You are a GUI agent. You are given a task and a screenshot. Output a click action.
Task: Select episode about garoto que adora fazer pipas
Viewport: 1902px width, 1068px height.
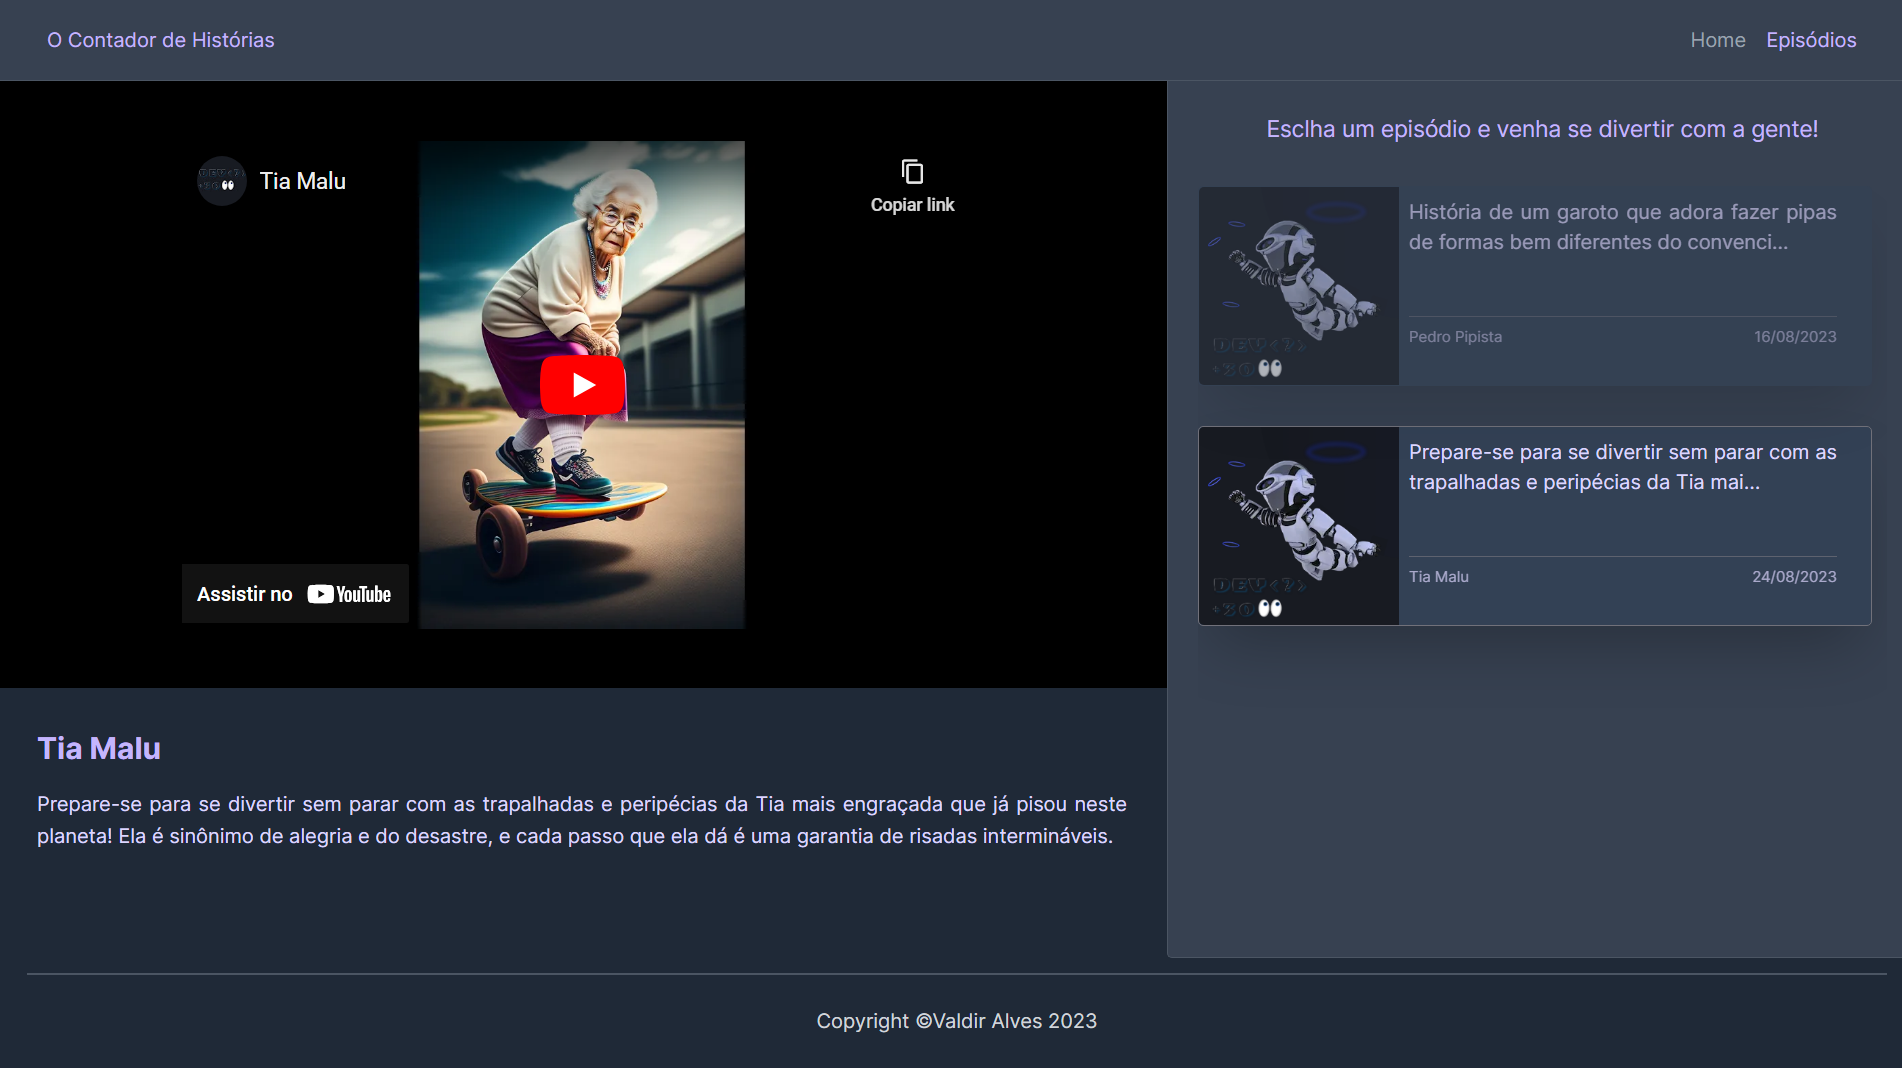point(1622,227)
